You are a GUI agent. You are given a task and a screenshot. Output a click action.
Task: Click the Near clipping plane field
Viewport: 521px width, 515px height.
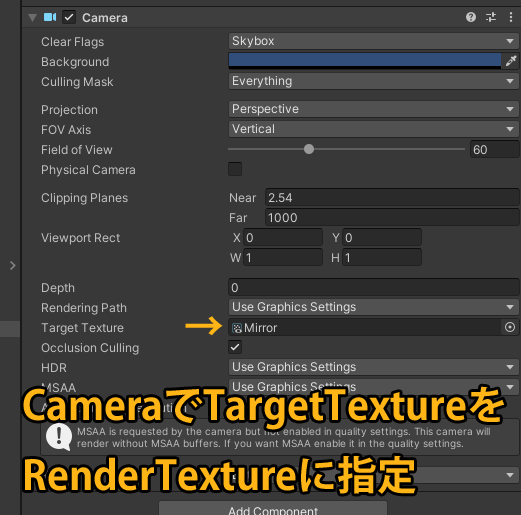tap(392, 197)
